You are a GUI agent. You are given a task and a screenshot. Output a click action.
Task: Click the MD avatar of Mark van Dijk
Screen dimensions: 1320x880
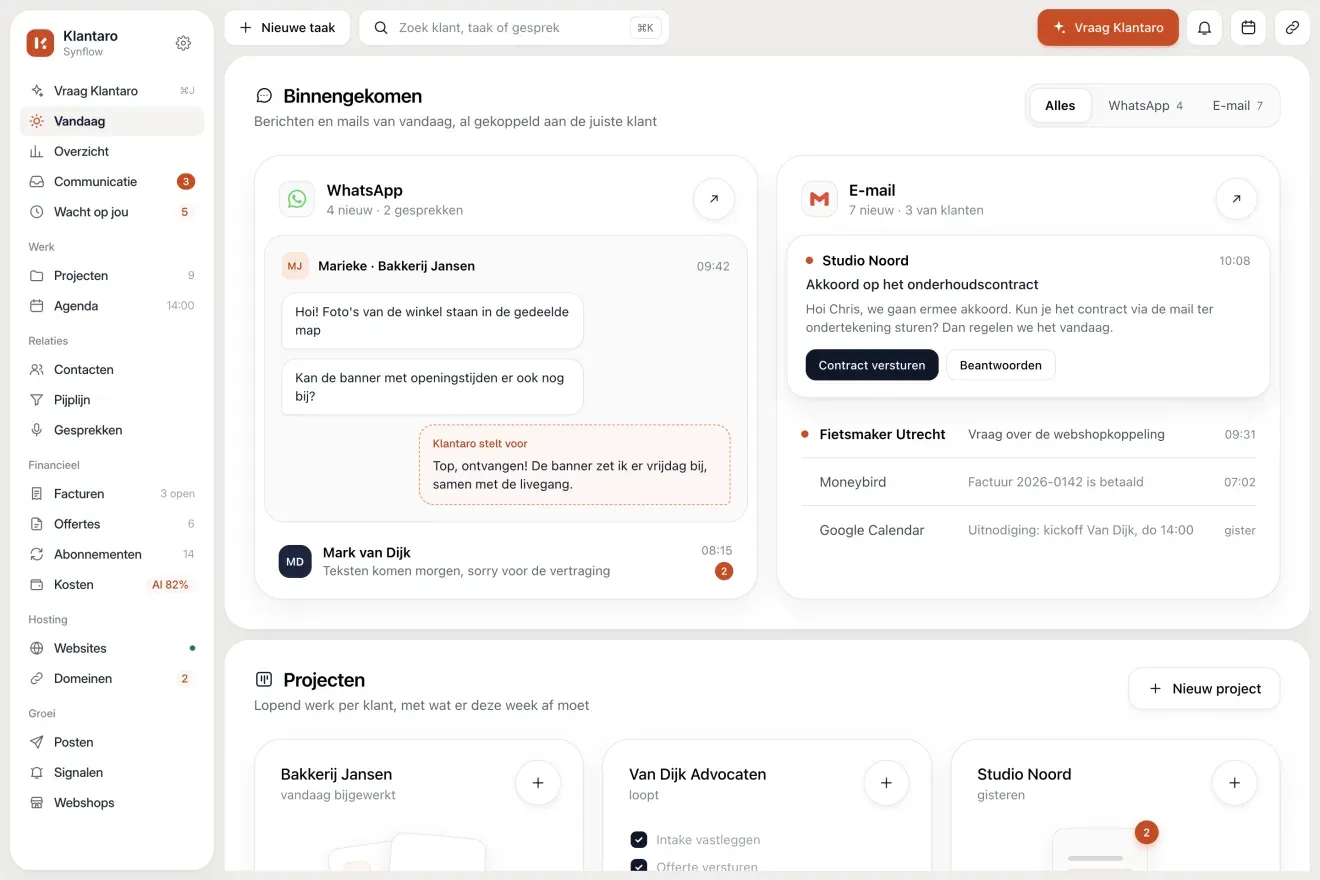pos(295,562)
